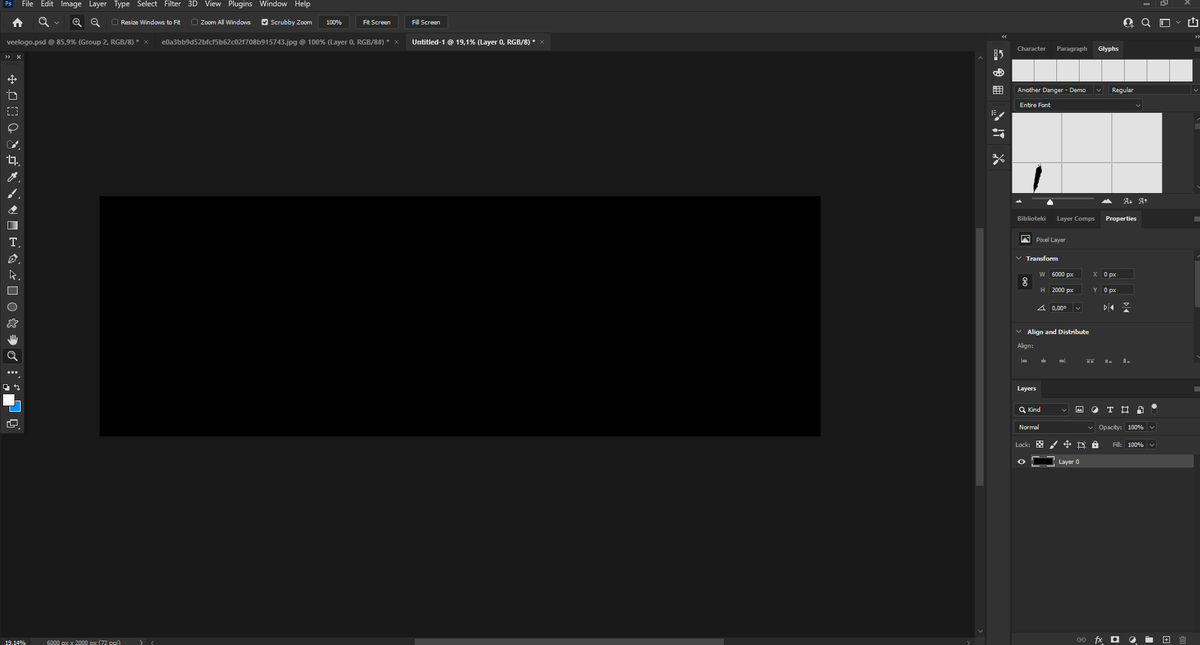Select the Custom Shape tool

coord(12,323)
